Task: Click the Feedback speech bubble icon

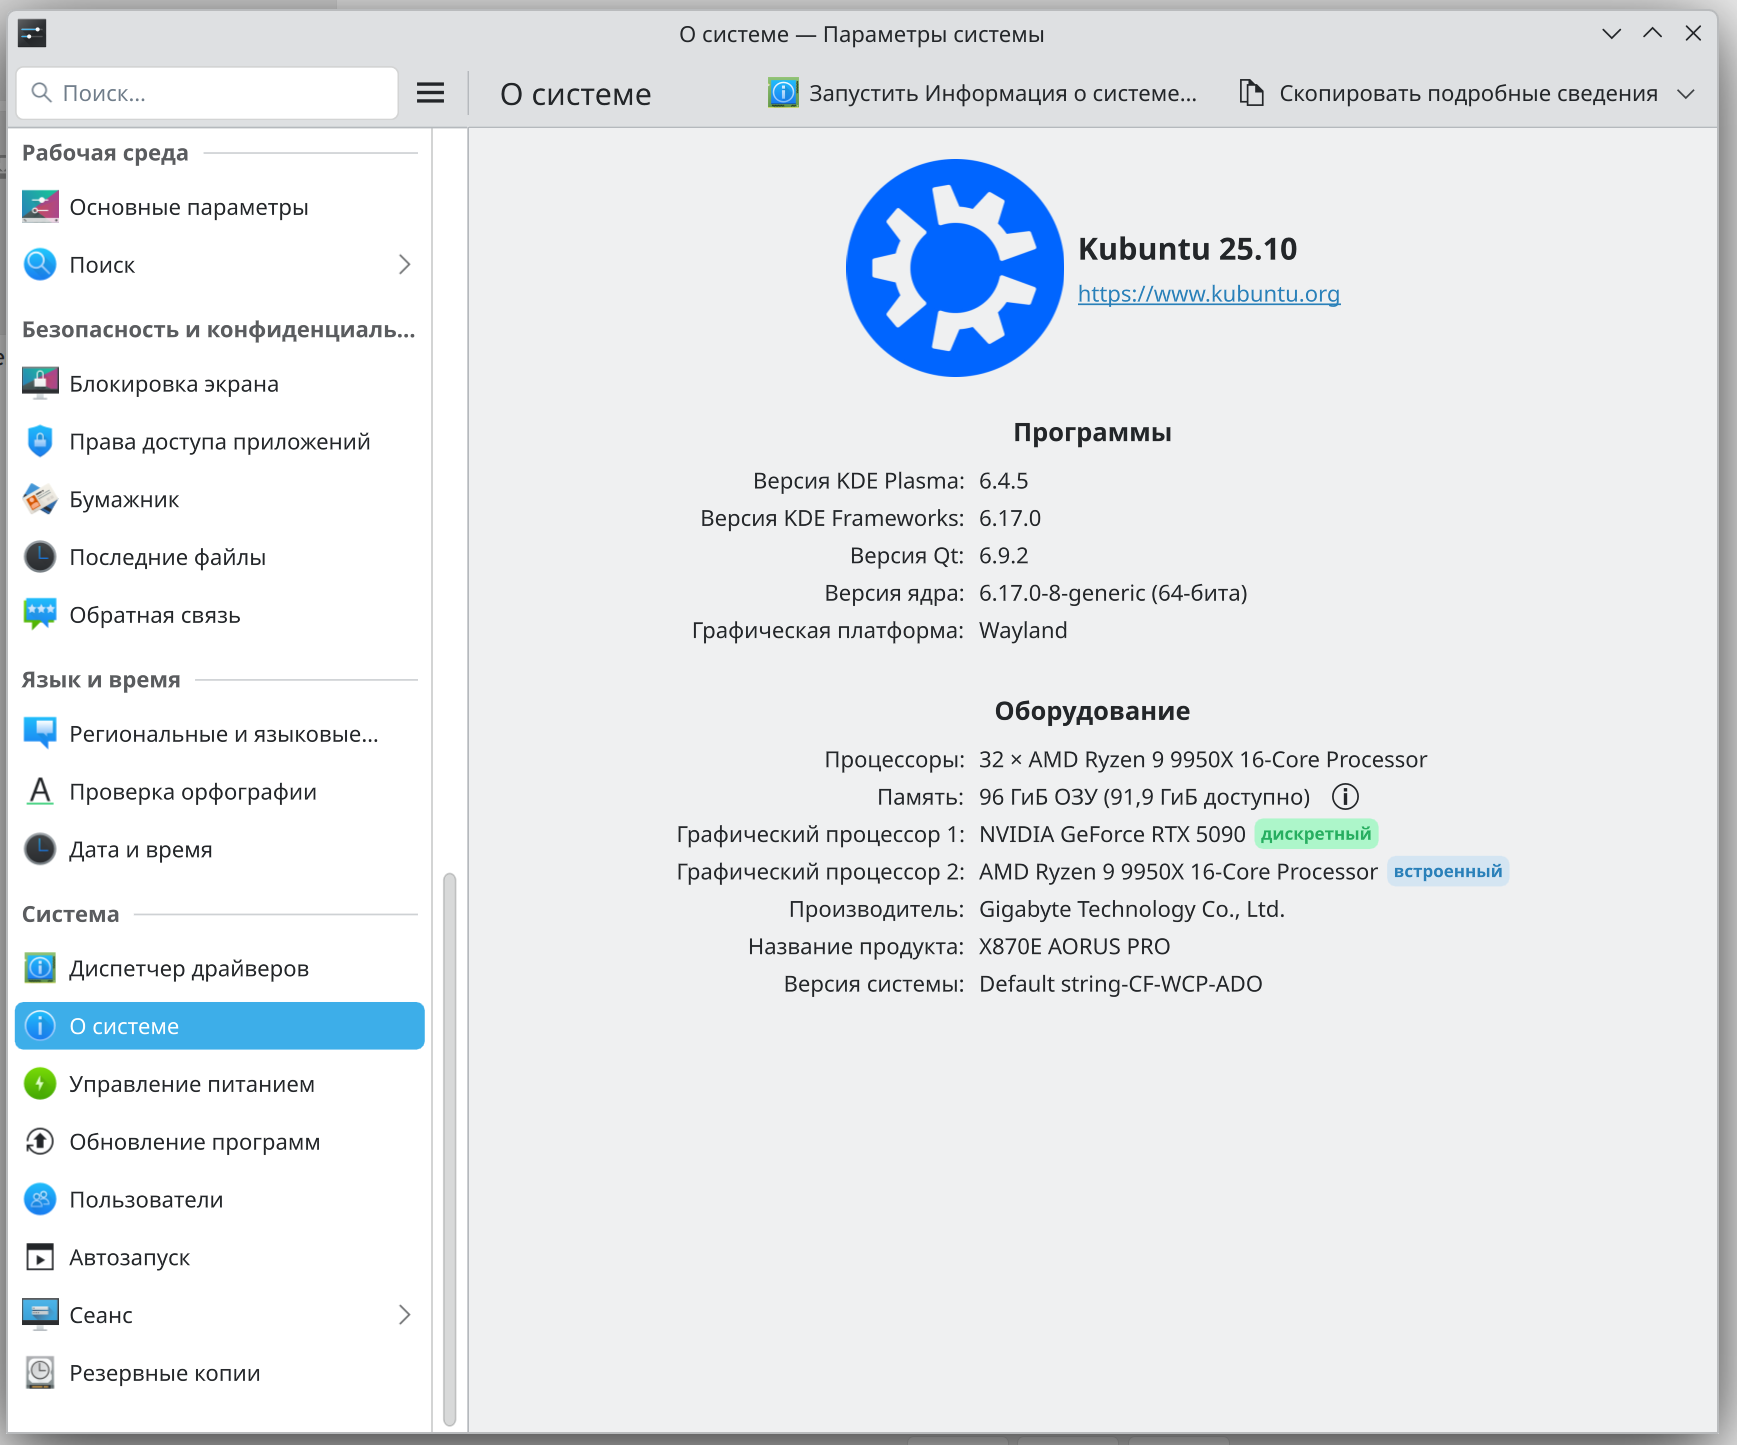Action: (40, 615)
